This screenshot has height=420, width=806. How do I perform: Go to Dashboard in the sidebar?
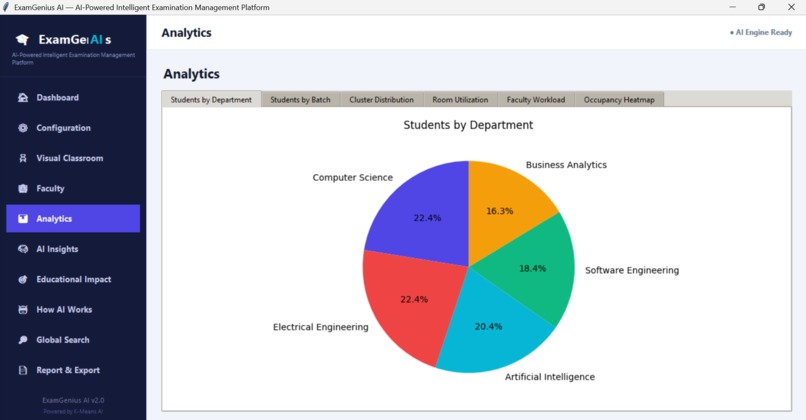tap(73, 98)
